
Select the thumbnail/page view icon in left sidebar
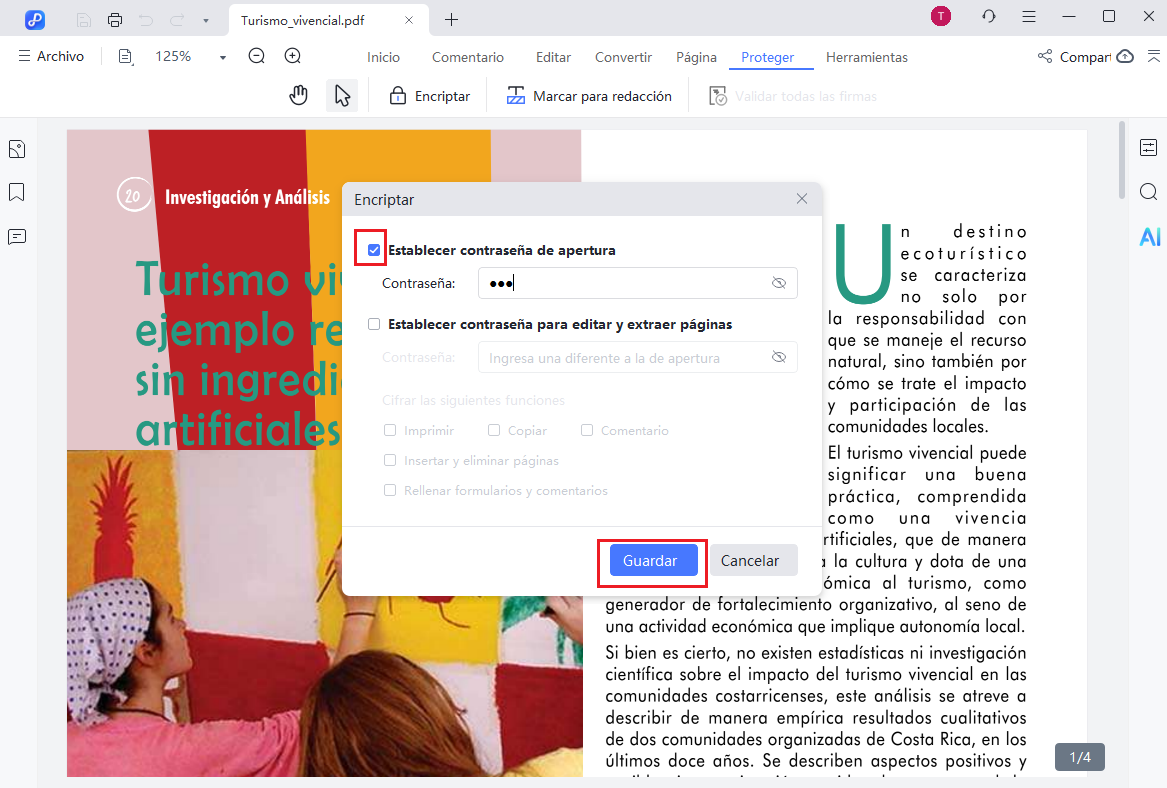(16, 148)
